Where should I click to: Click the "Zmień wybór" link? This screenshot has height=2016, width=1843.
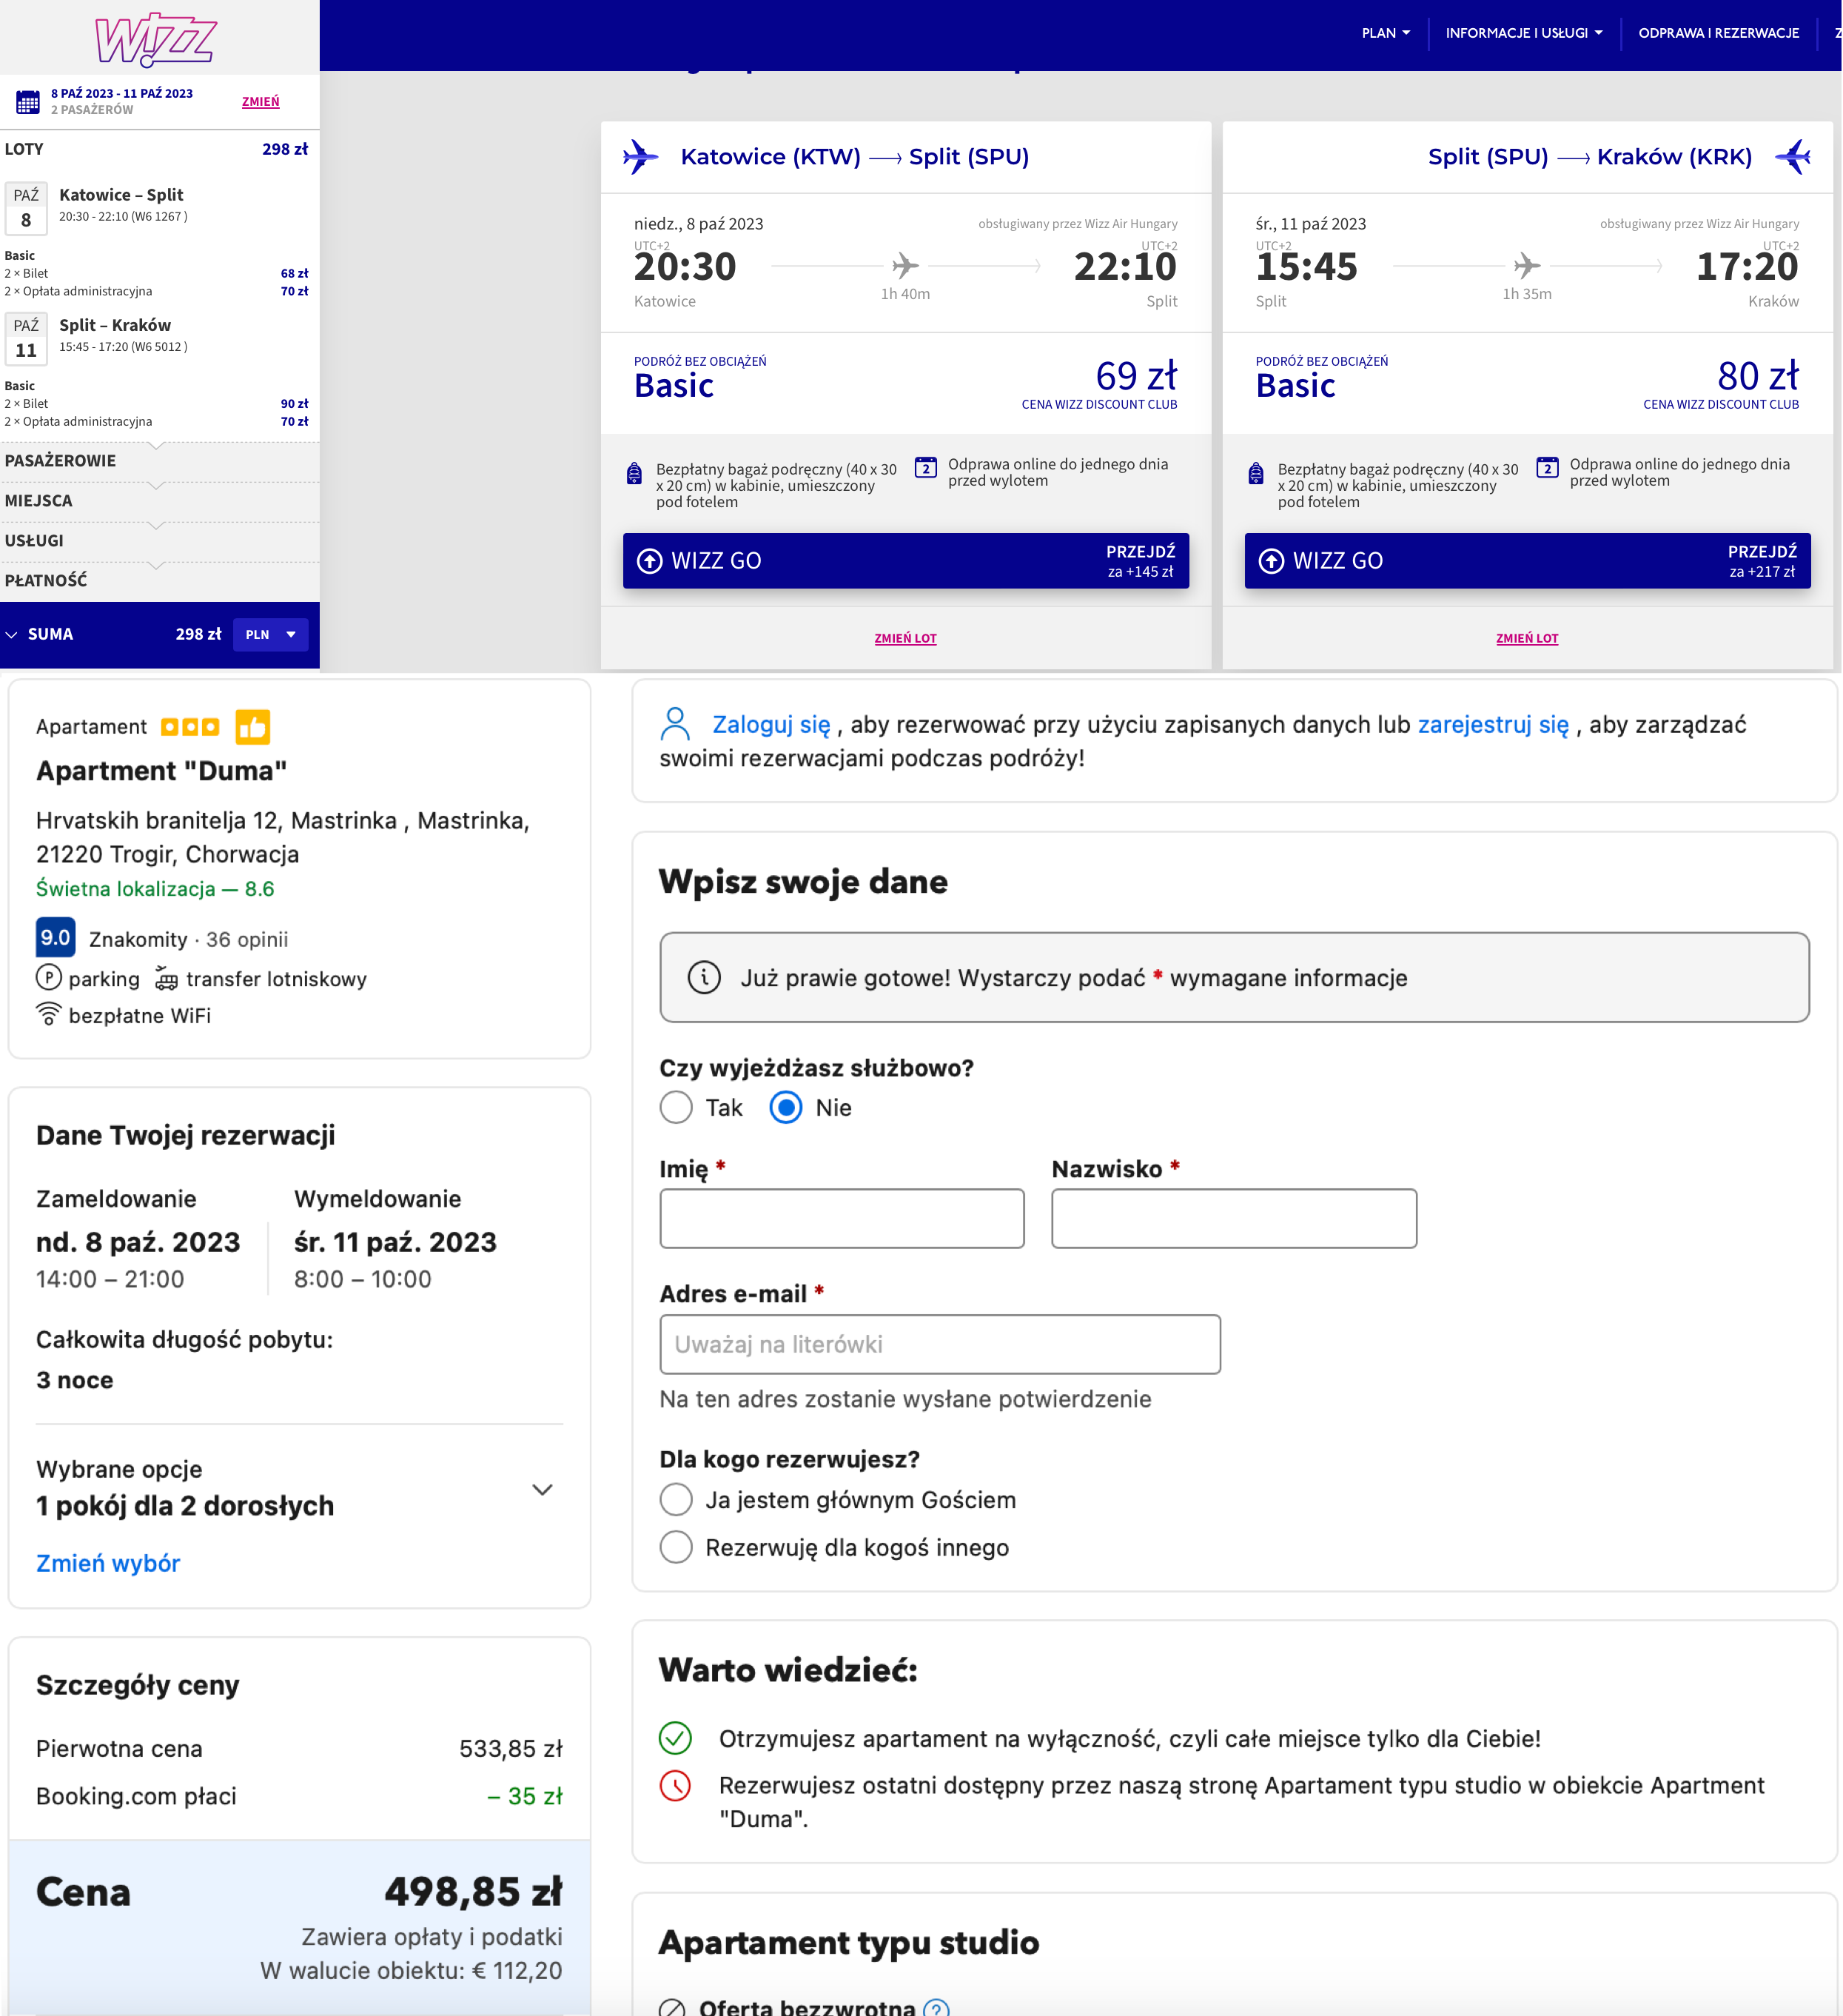point(108,1563)
